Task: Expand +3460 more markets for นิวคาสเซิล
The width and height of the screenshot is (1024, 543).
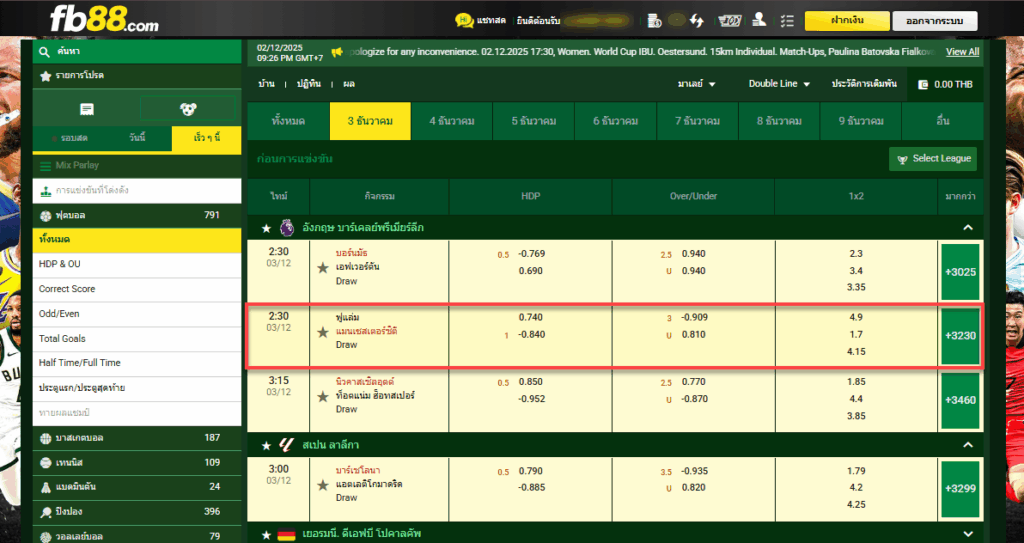Action: click(x=960, y=400)
